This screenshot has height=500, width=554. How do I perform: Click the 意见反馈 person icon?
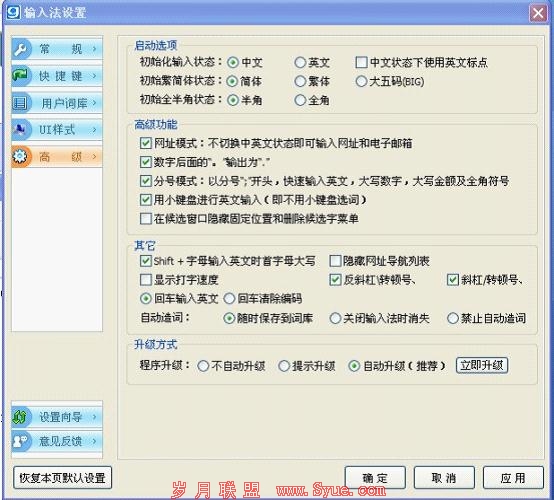(20, 441)
